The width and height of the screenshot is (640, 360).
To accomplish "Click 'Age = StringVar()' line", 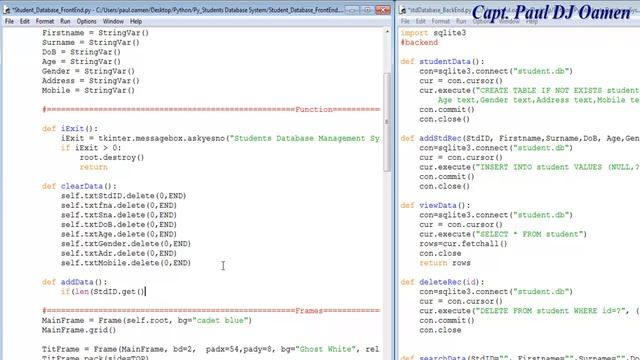I will tap(81, 62).
